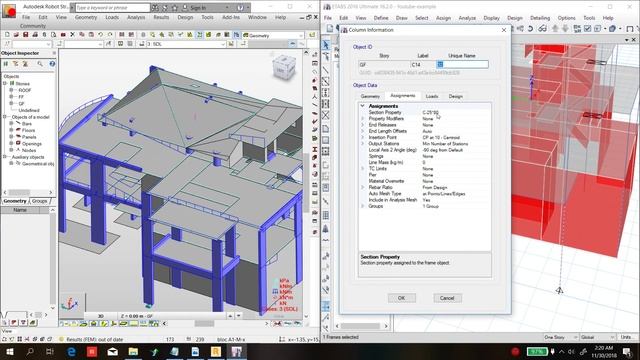Click Robot's keyword search field
This screenshot has width=640, height=360.
click(113, 7)
